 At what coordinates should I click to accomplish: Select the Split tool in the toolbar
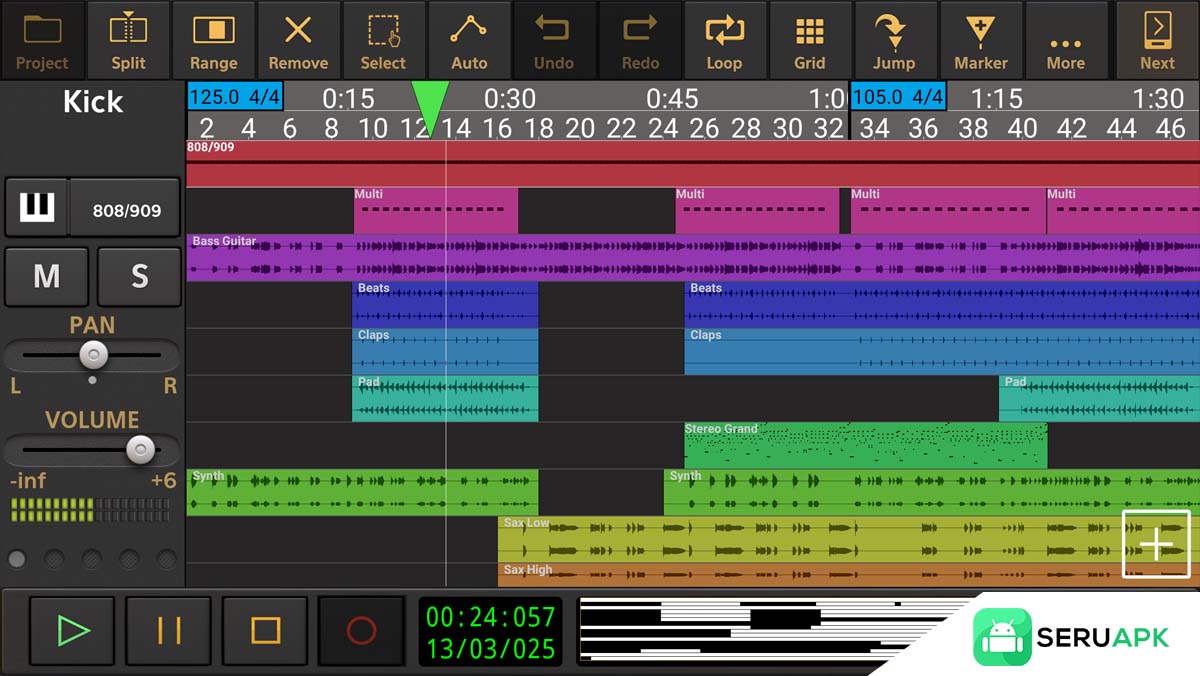pyautogui.click(x=128, y=41)
